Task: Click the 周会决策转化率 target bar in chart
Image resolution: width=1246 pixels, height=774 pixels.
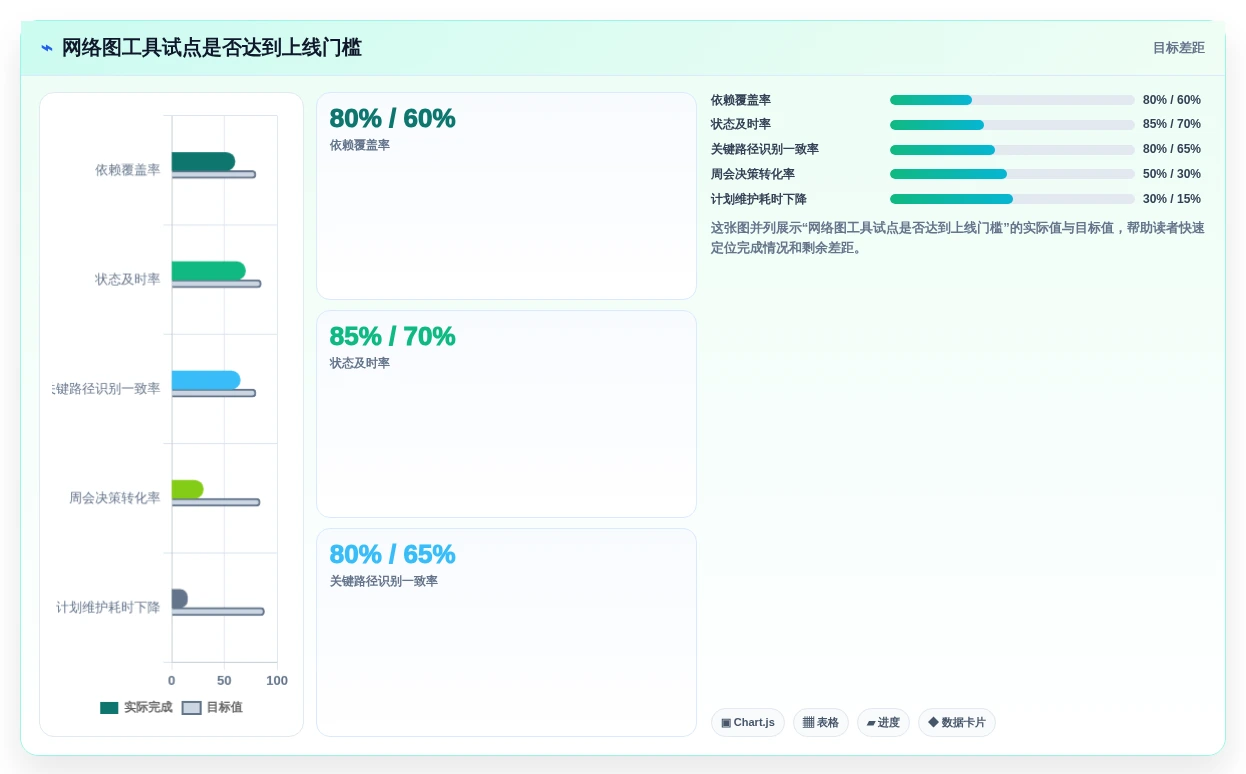Action: [215, 502]
